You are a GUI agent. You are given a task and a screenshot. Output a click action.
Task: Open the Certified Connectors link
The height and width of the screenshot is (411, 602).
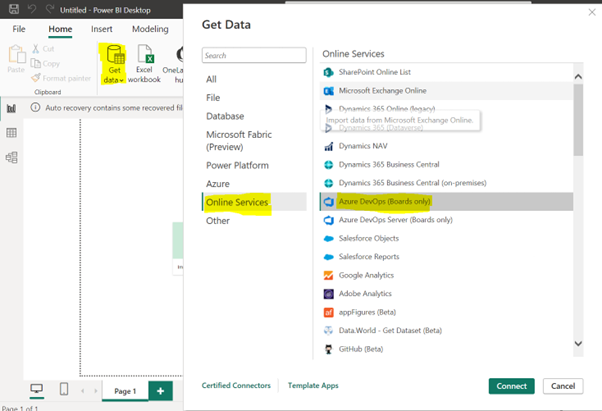pyautogui.click(x=236, y=386)
